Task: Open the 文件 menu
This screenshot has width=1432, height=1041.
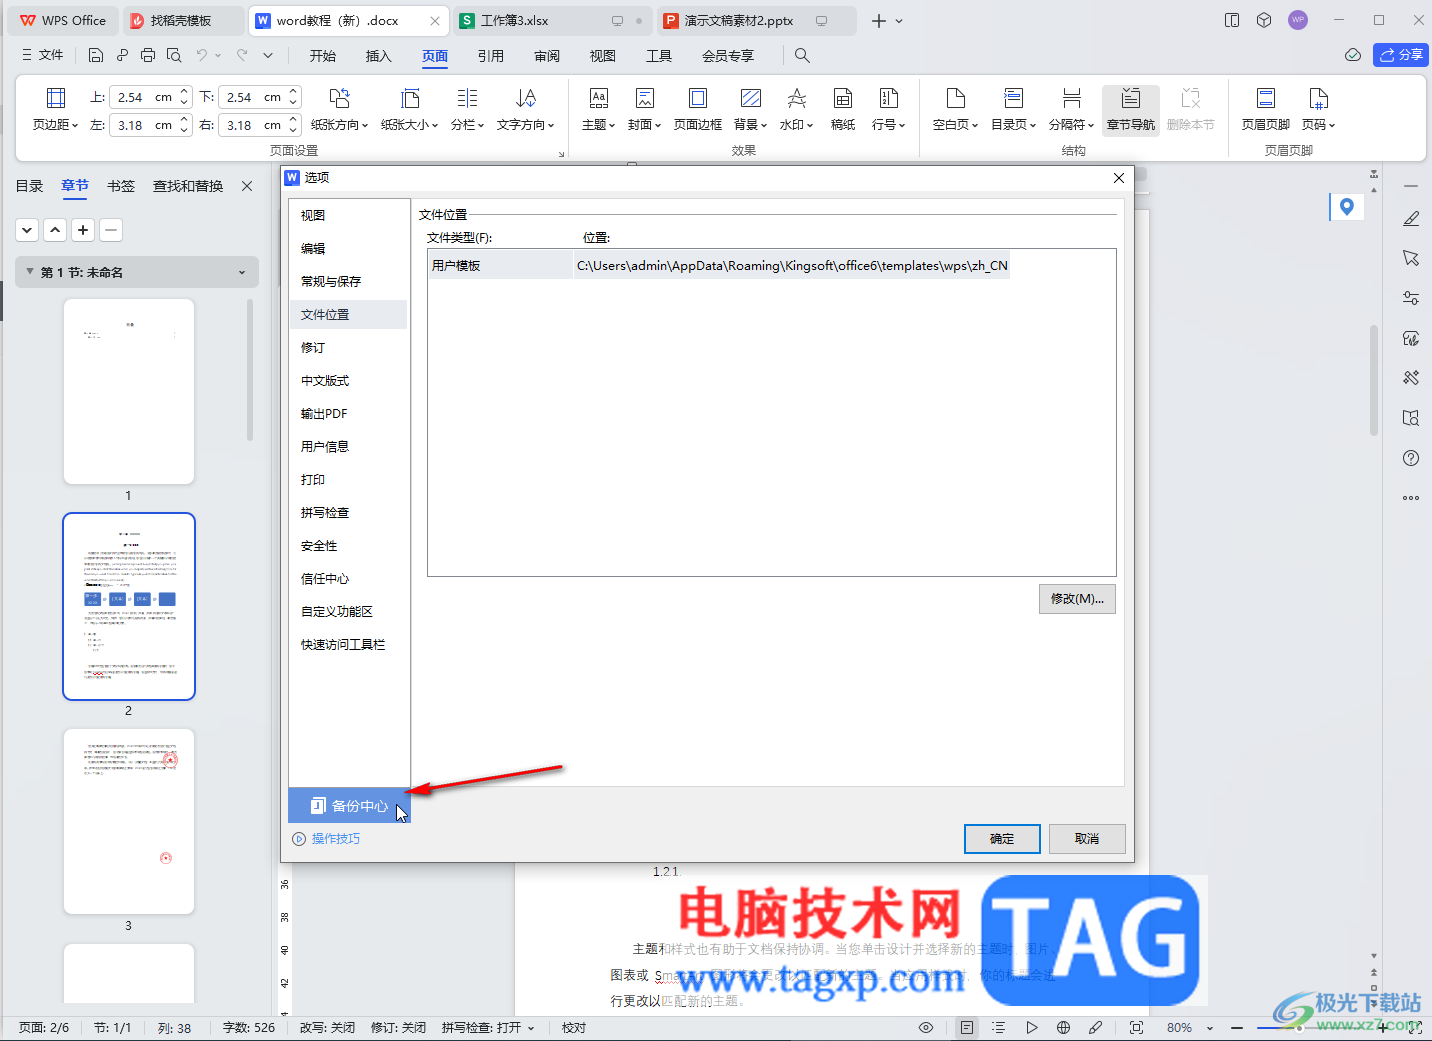Action: pos(42,55)
